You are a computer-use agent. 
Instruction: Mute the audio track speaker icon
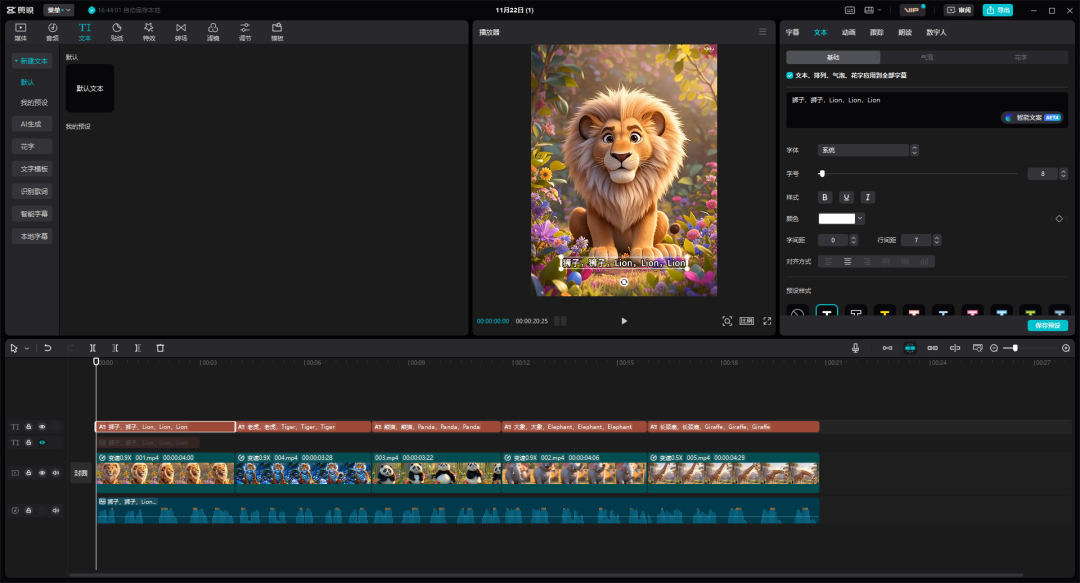(x=55, y=511)
